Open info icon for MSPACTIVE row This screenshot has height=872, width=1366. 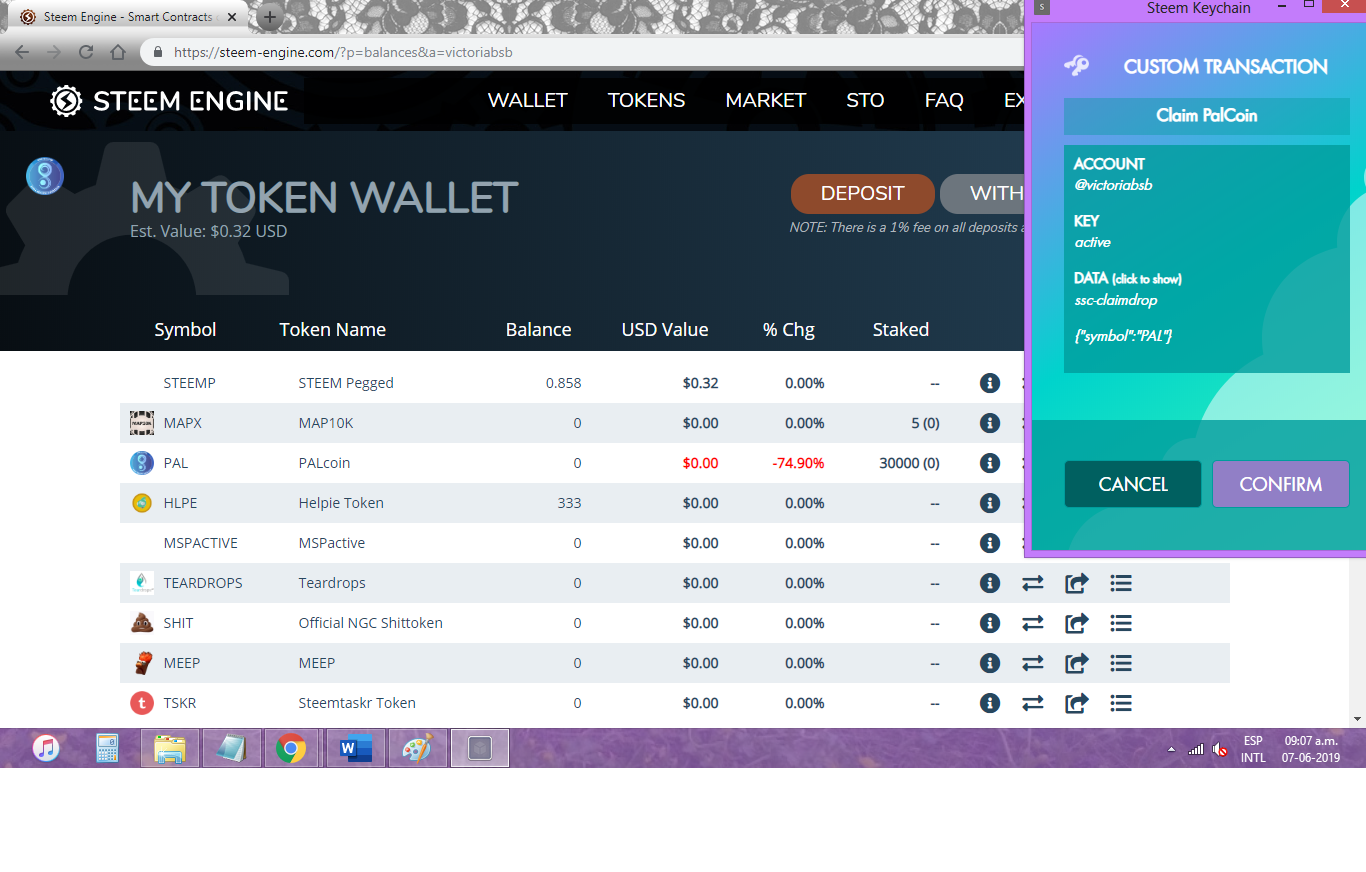(990, 543)
